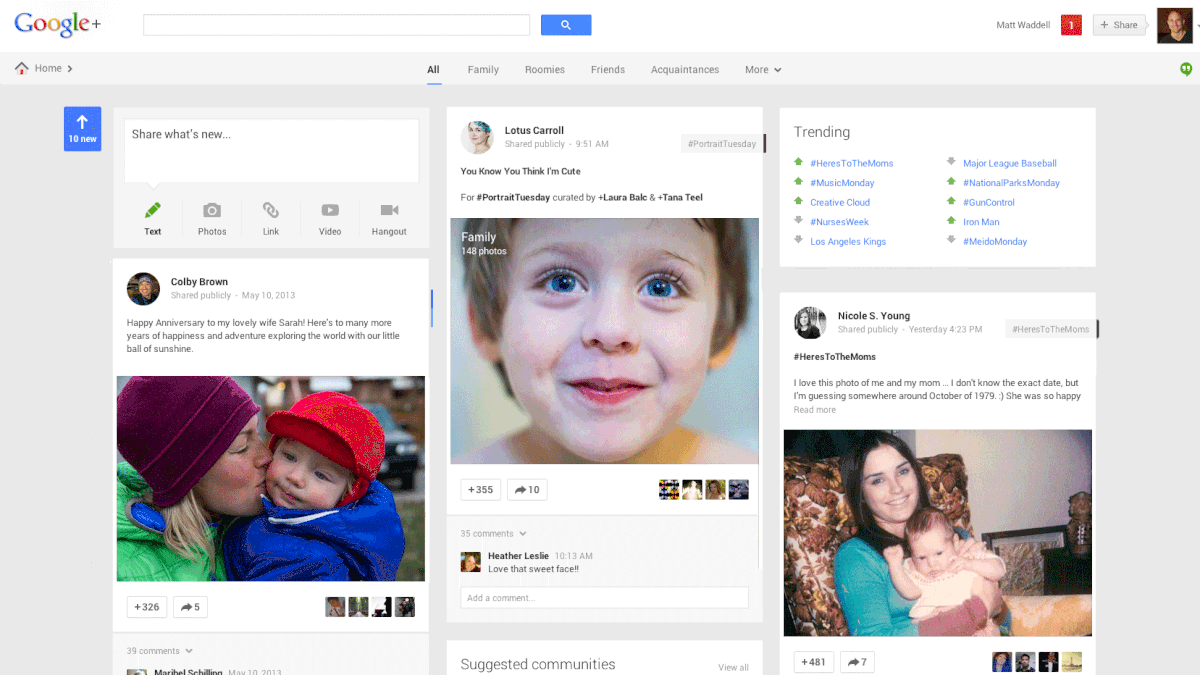The width and height of the screenshot is (1200, 675).
Task: Click the +1 avatars on Lotus's post
Action: pos(704,490)
